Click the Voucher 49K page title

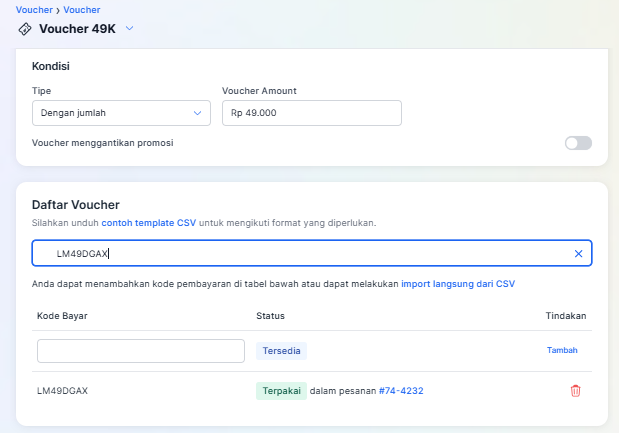click(77, 28)
